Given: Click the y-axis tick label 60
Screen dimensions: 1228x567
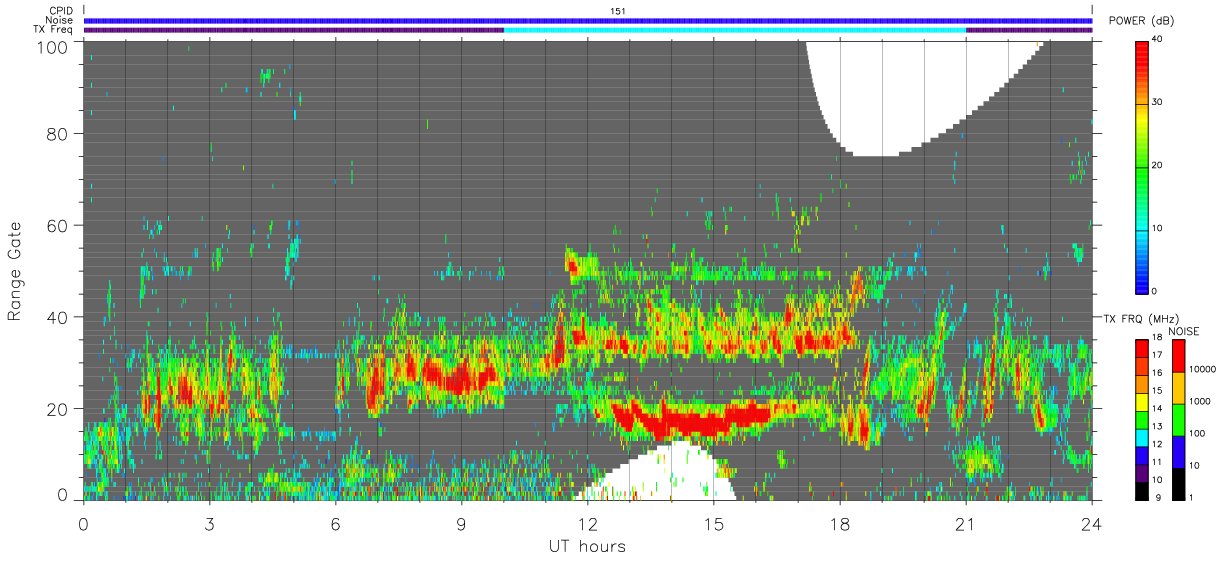Looking at the screenshot, I should [58, 226].
